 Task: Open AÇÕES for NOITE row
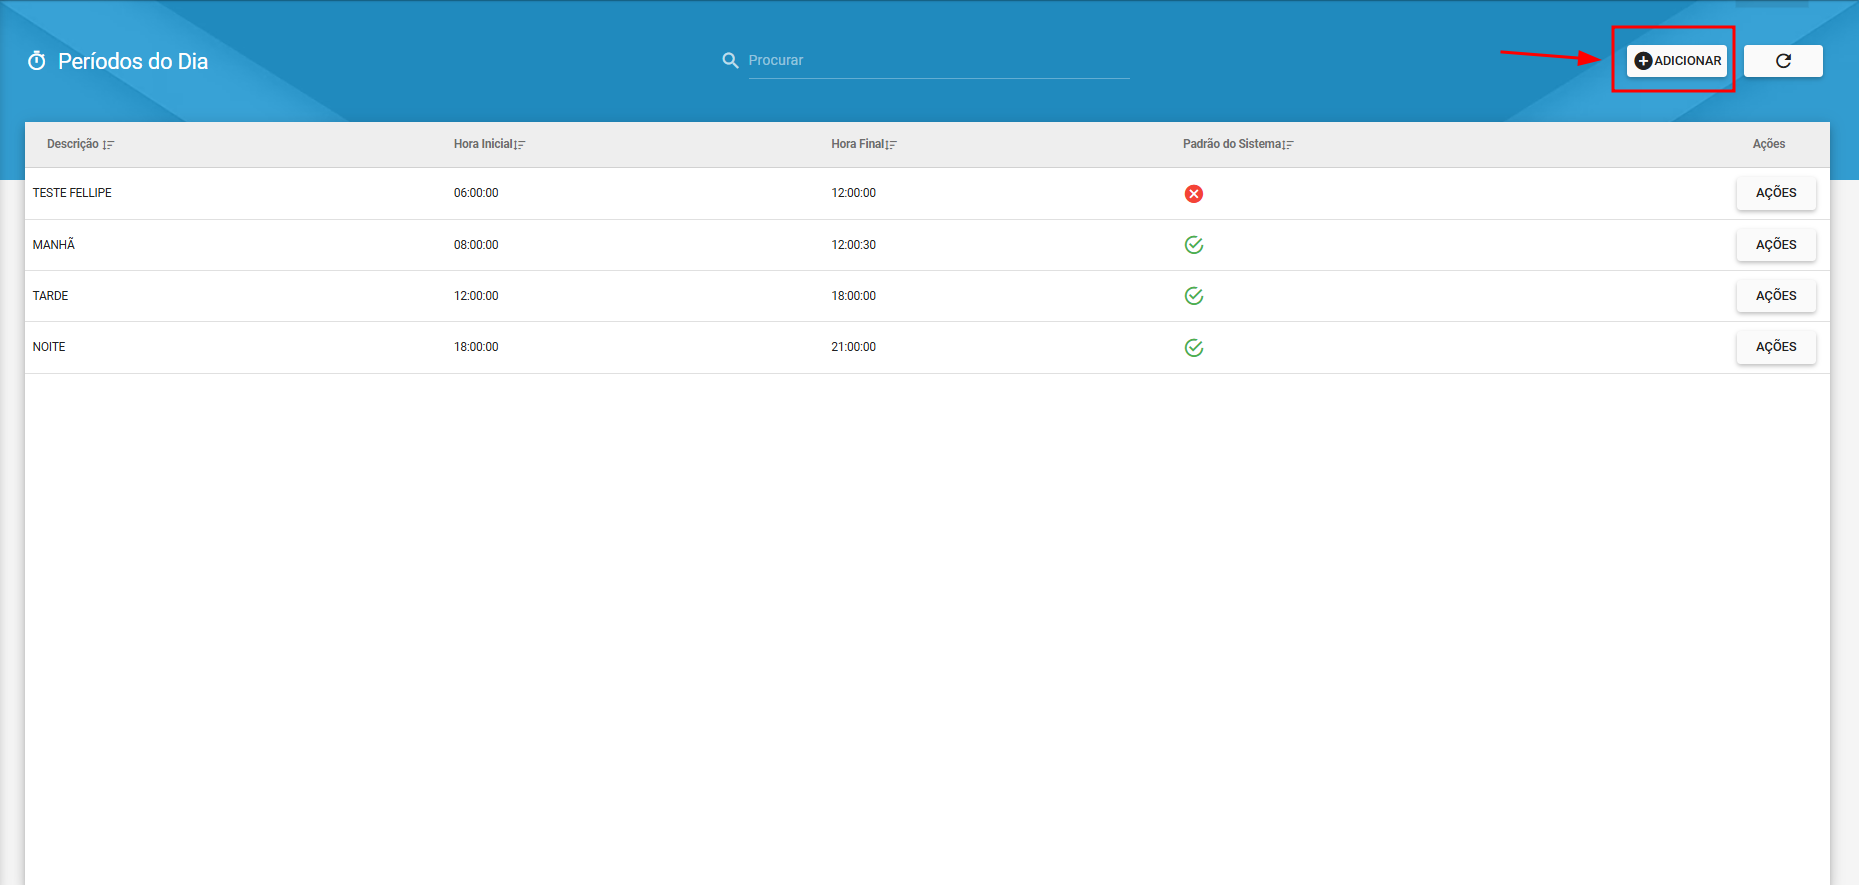[1776, 347]
